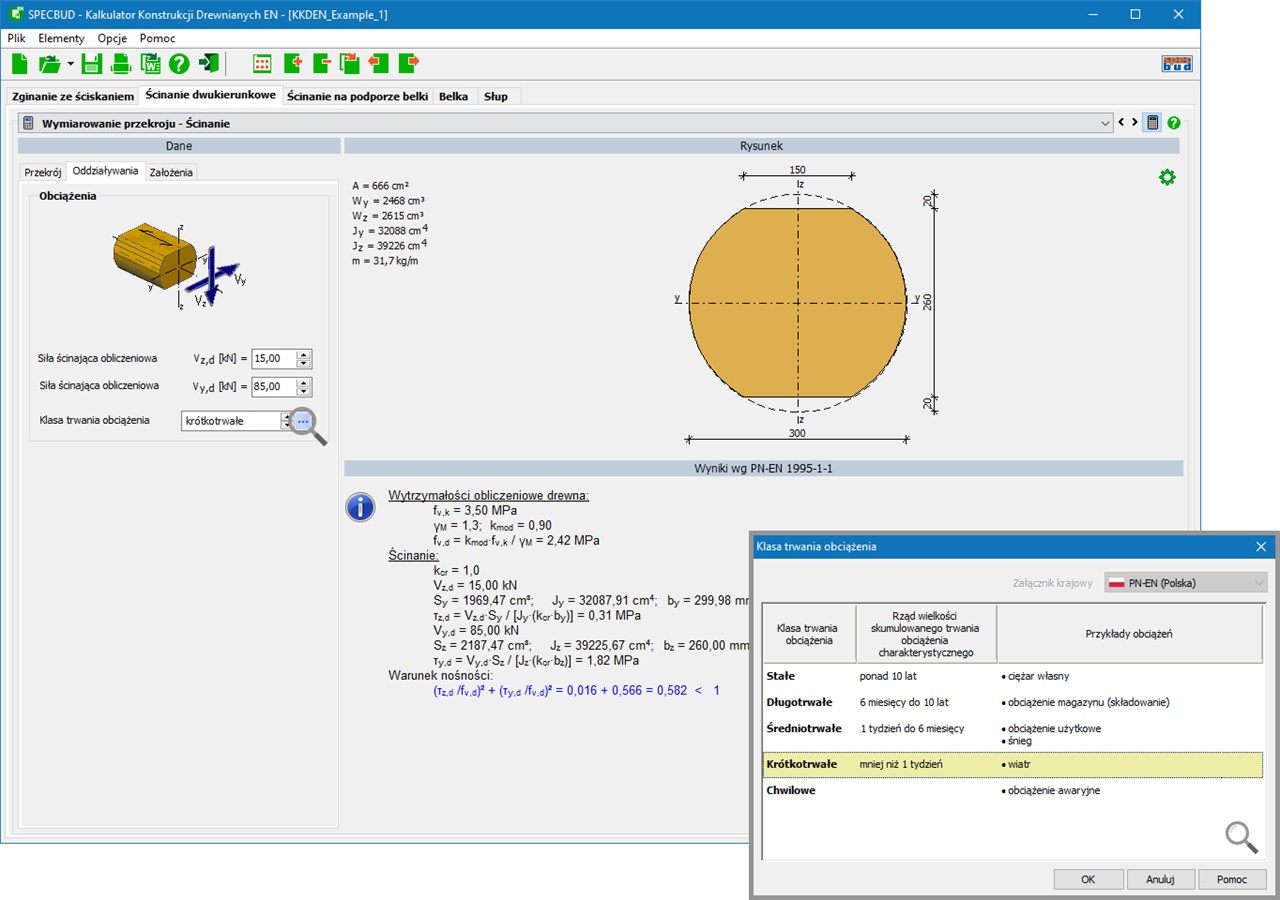Viewport: 1280px width, 900px height.
Task: Click the add element plus icon
Action: (293, 64)
